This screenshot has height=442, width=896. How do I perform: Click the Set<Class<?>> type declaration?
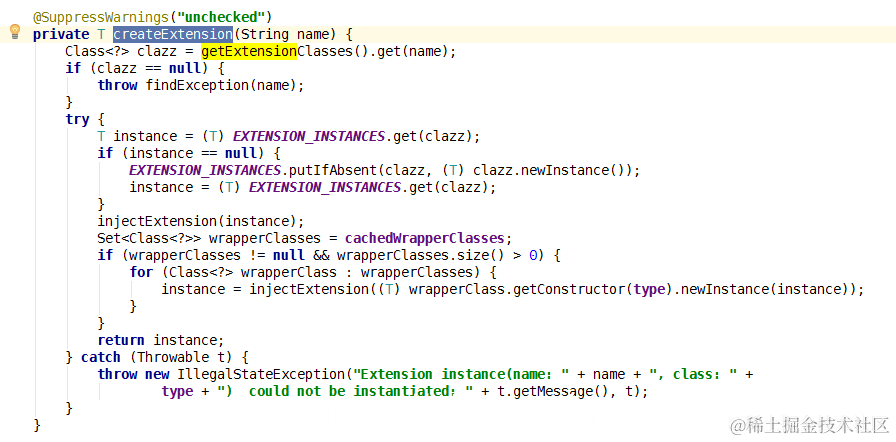149,238
